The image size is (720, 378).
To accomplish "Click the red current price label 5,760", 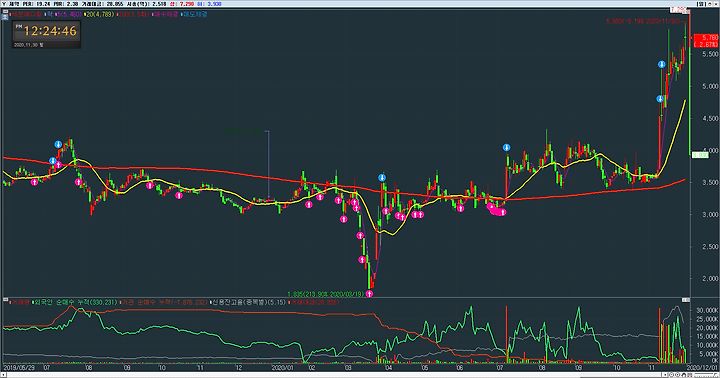I will [706, 40].
